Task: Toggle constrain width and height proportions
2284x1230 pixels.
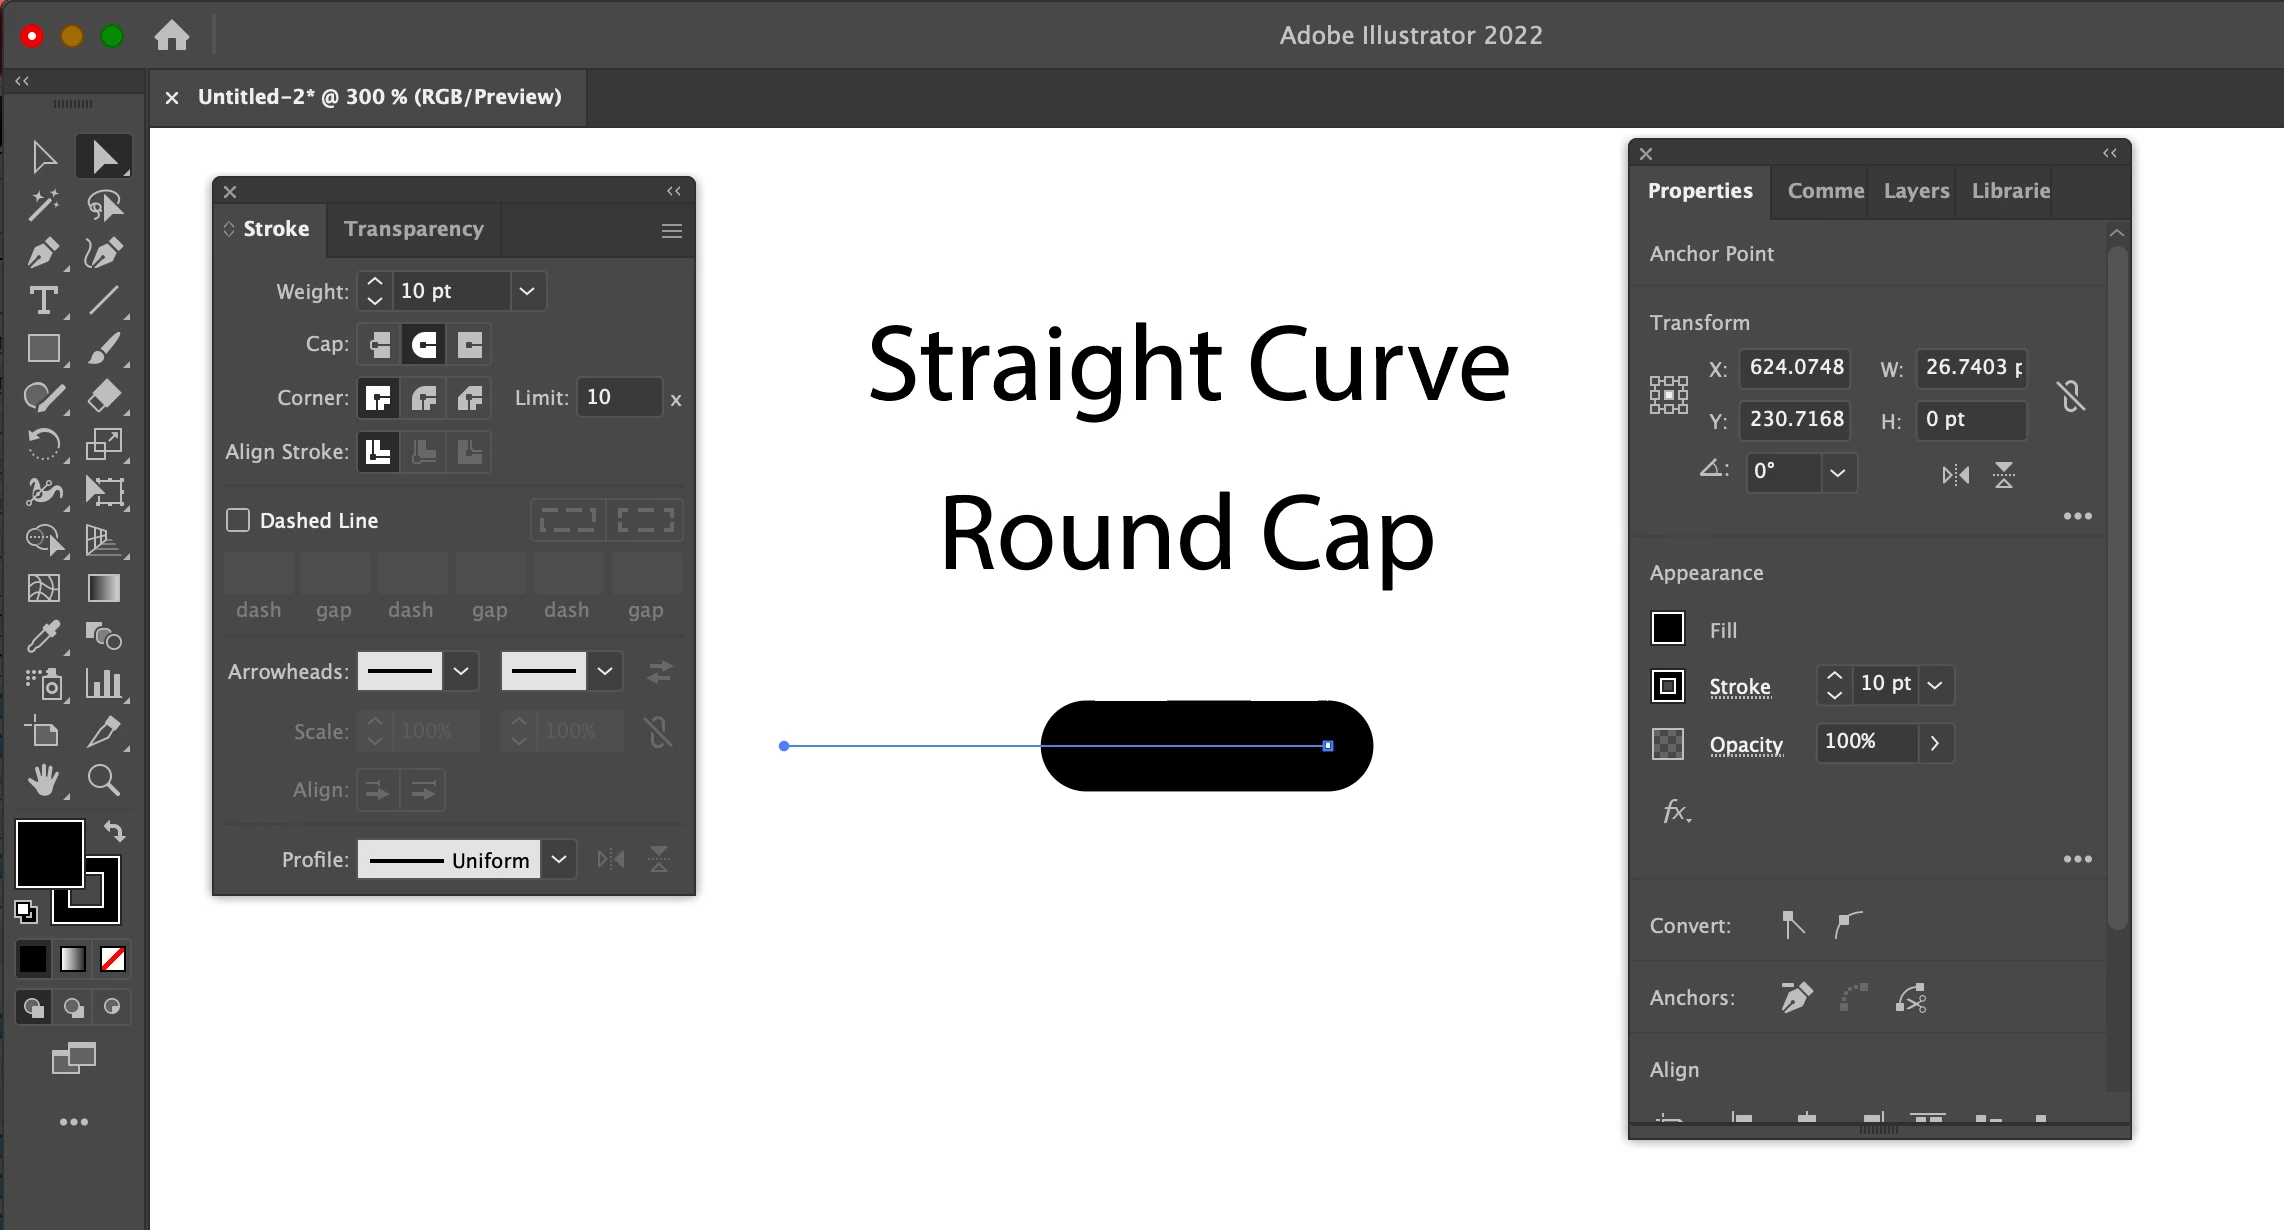Action: pyautogui.click(x=2071, y=396)
